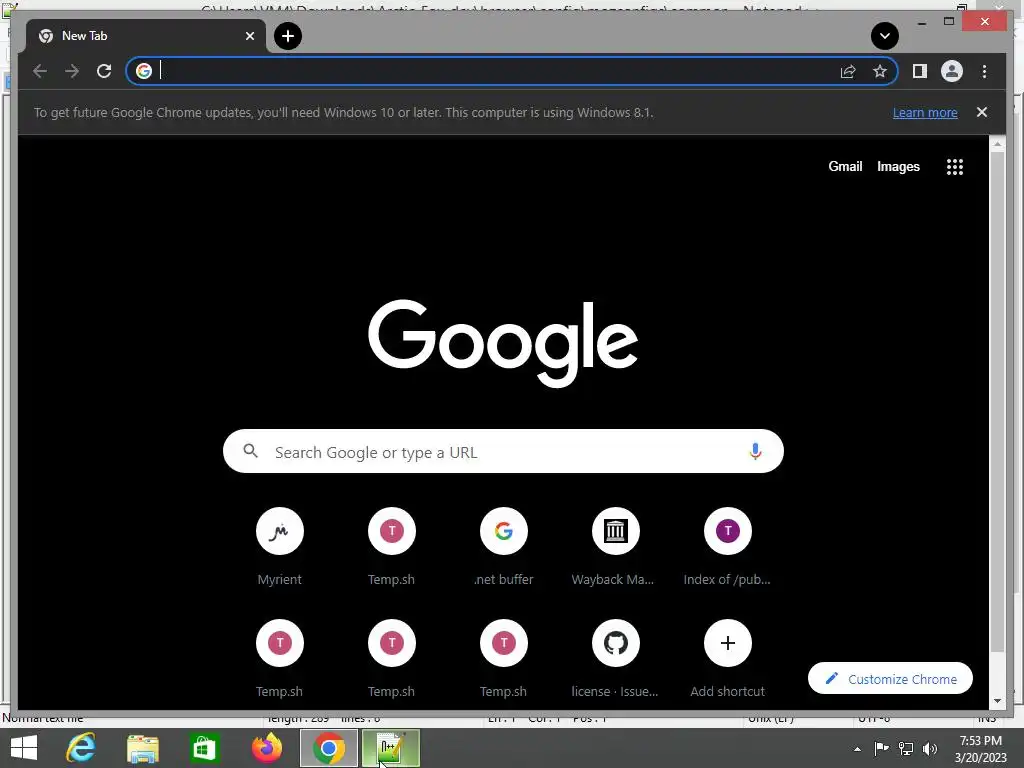Reload the current page
Screen dimensions: 1024x768
(104, 71)
